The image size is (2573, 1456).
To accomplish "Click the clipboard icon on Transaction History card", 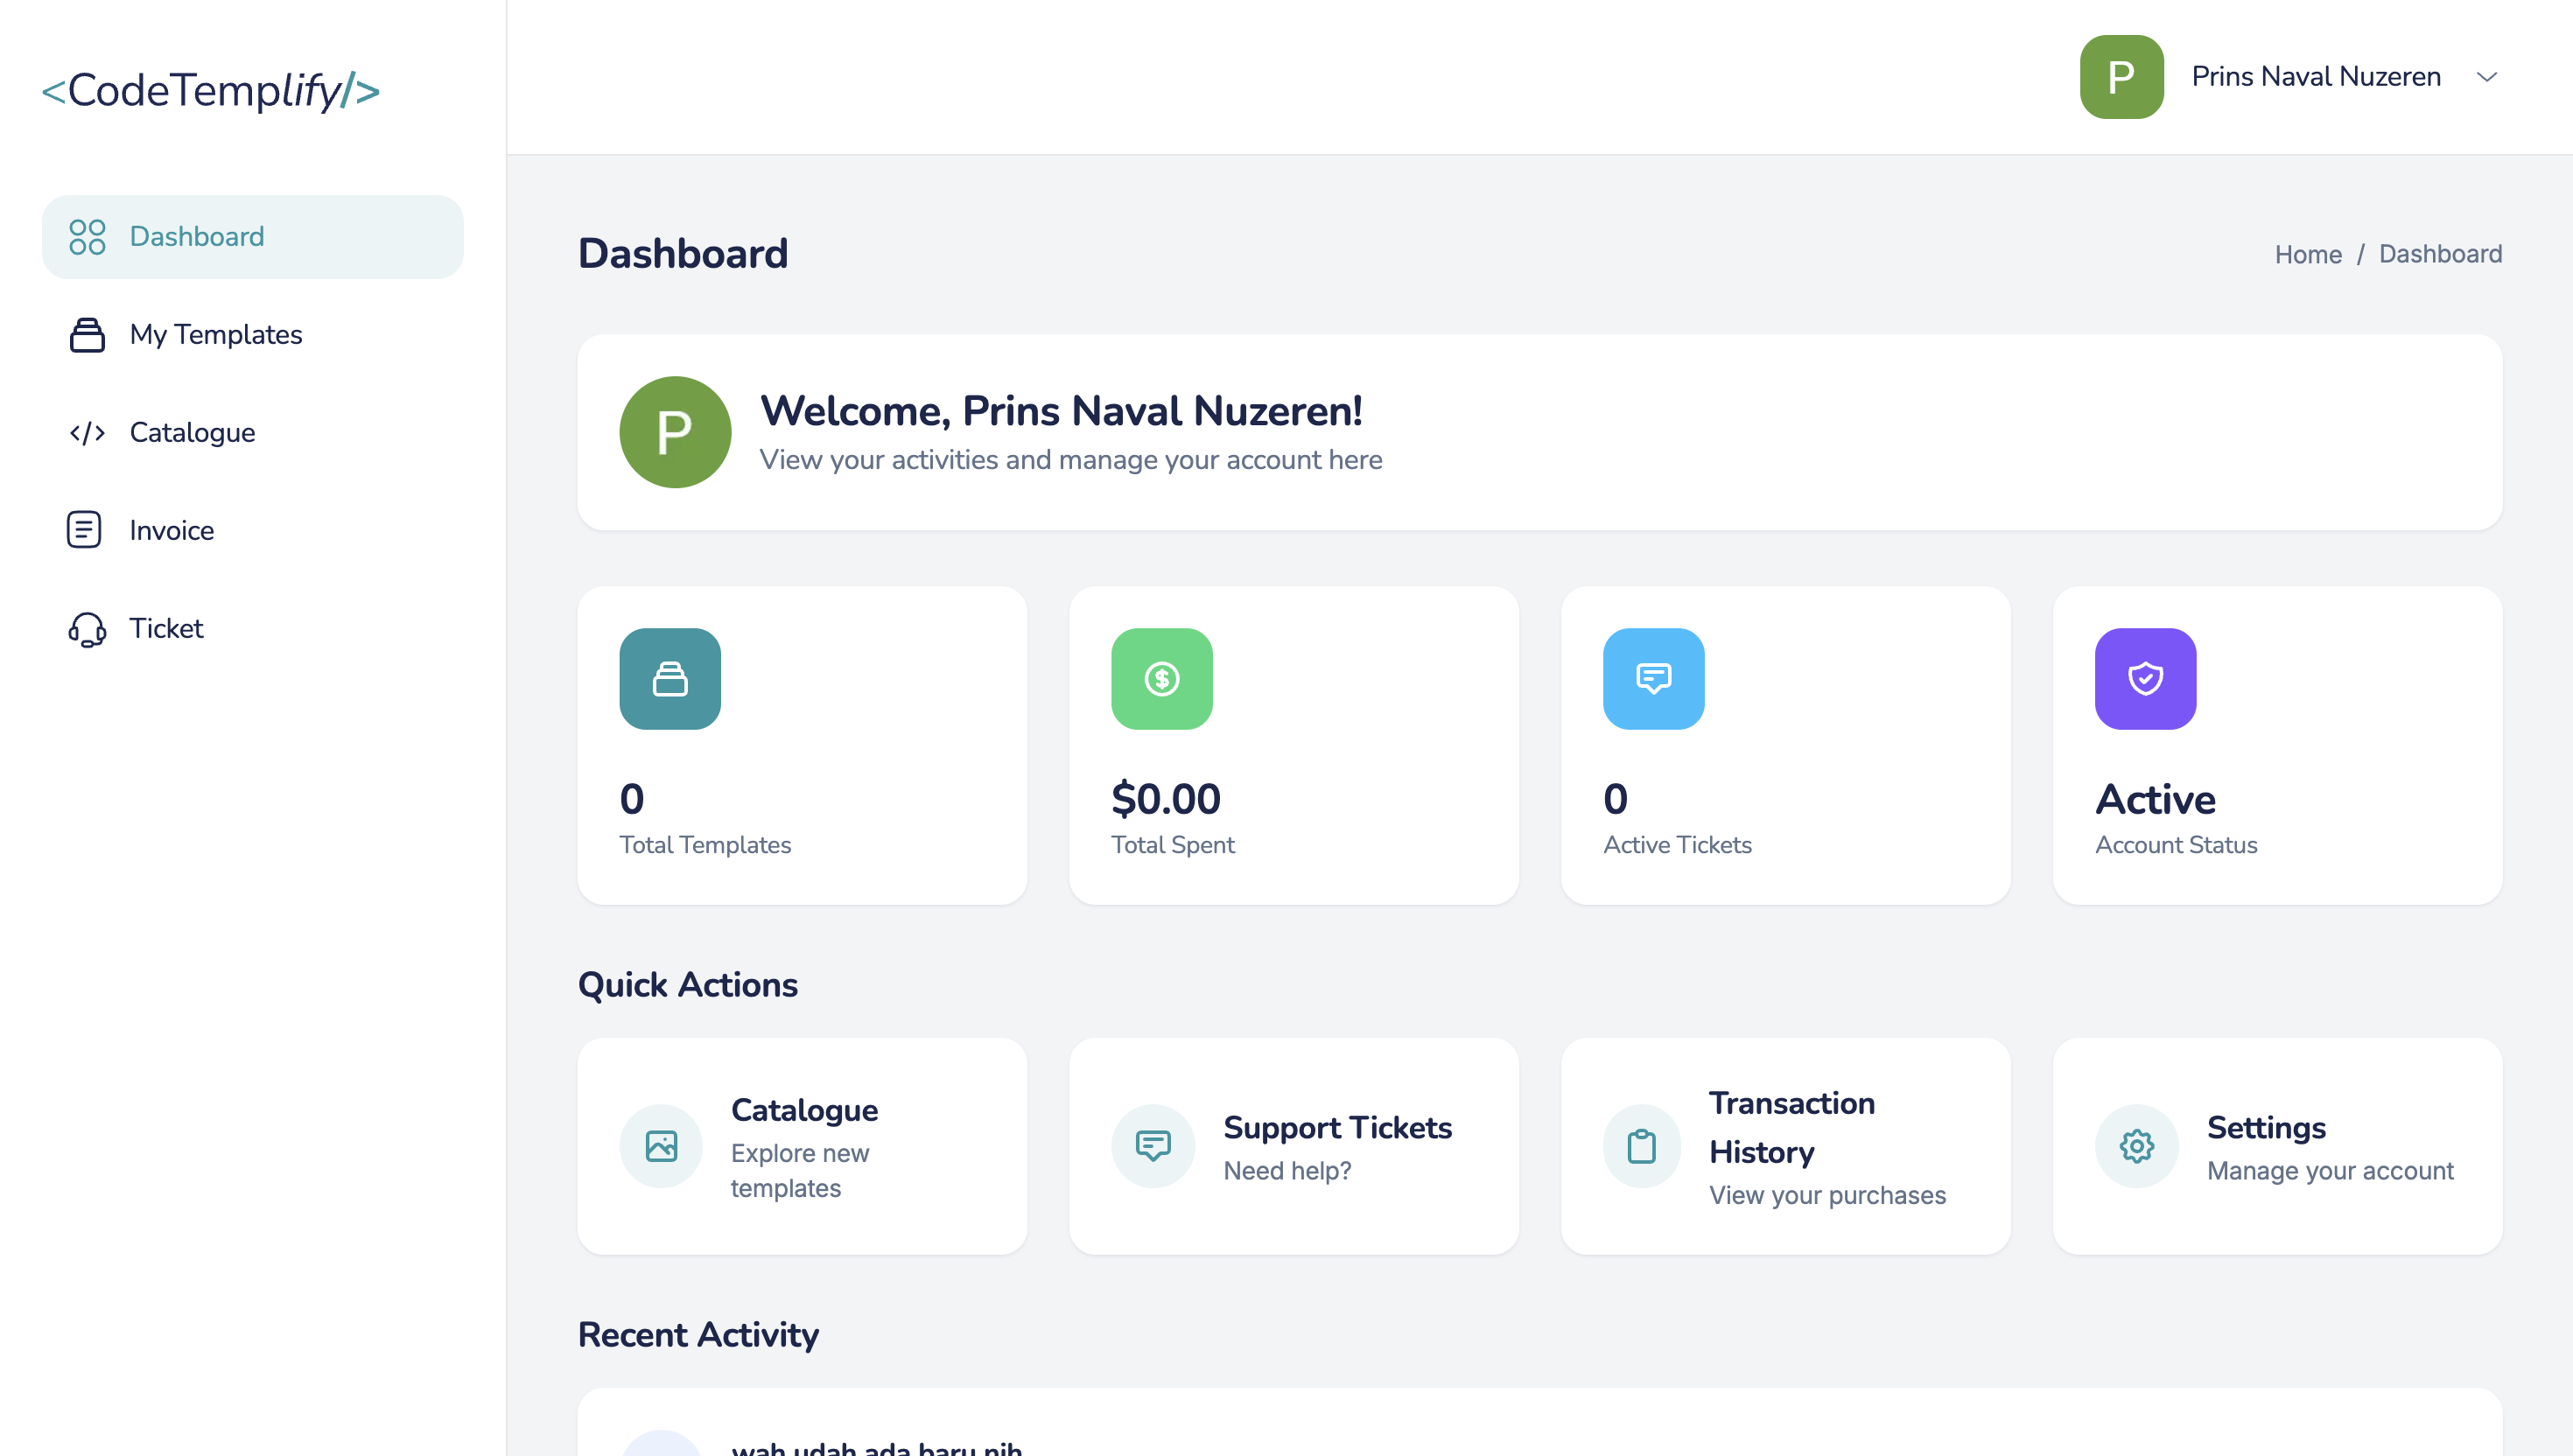I will click(1641, 1146).
